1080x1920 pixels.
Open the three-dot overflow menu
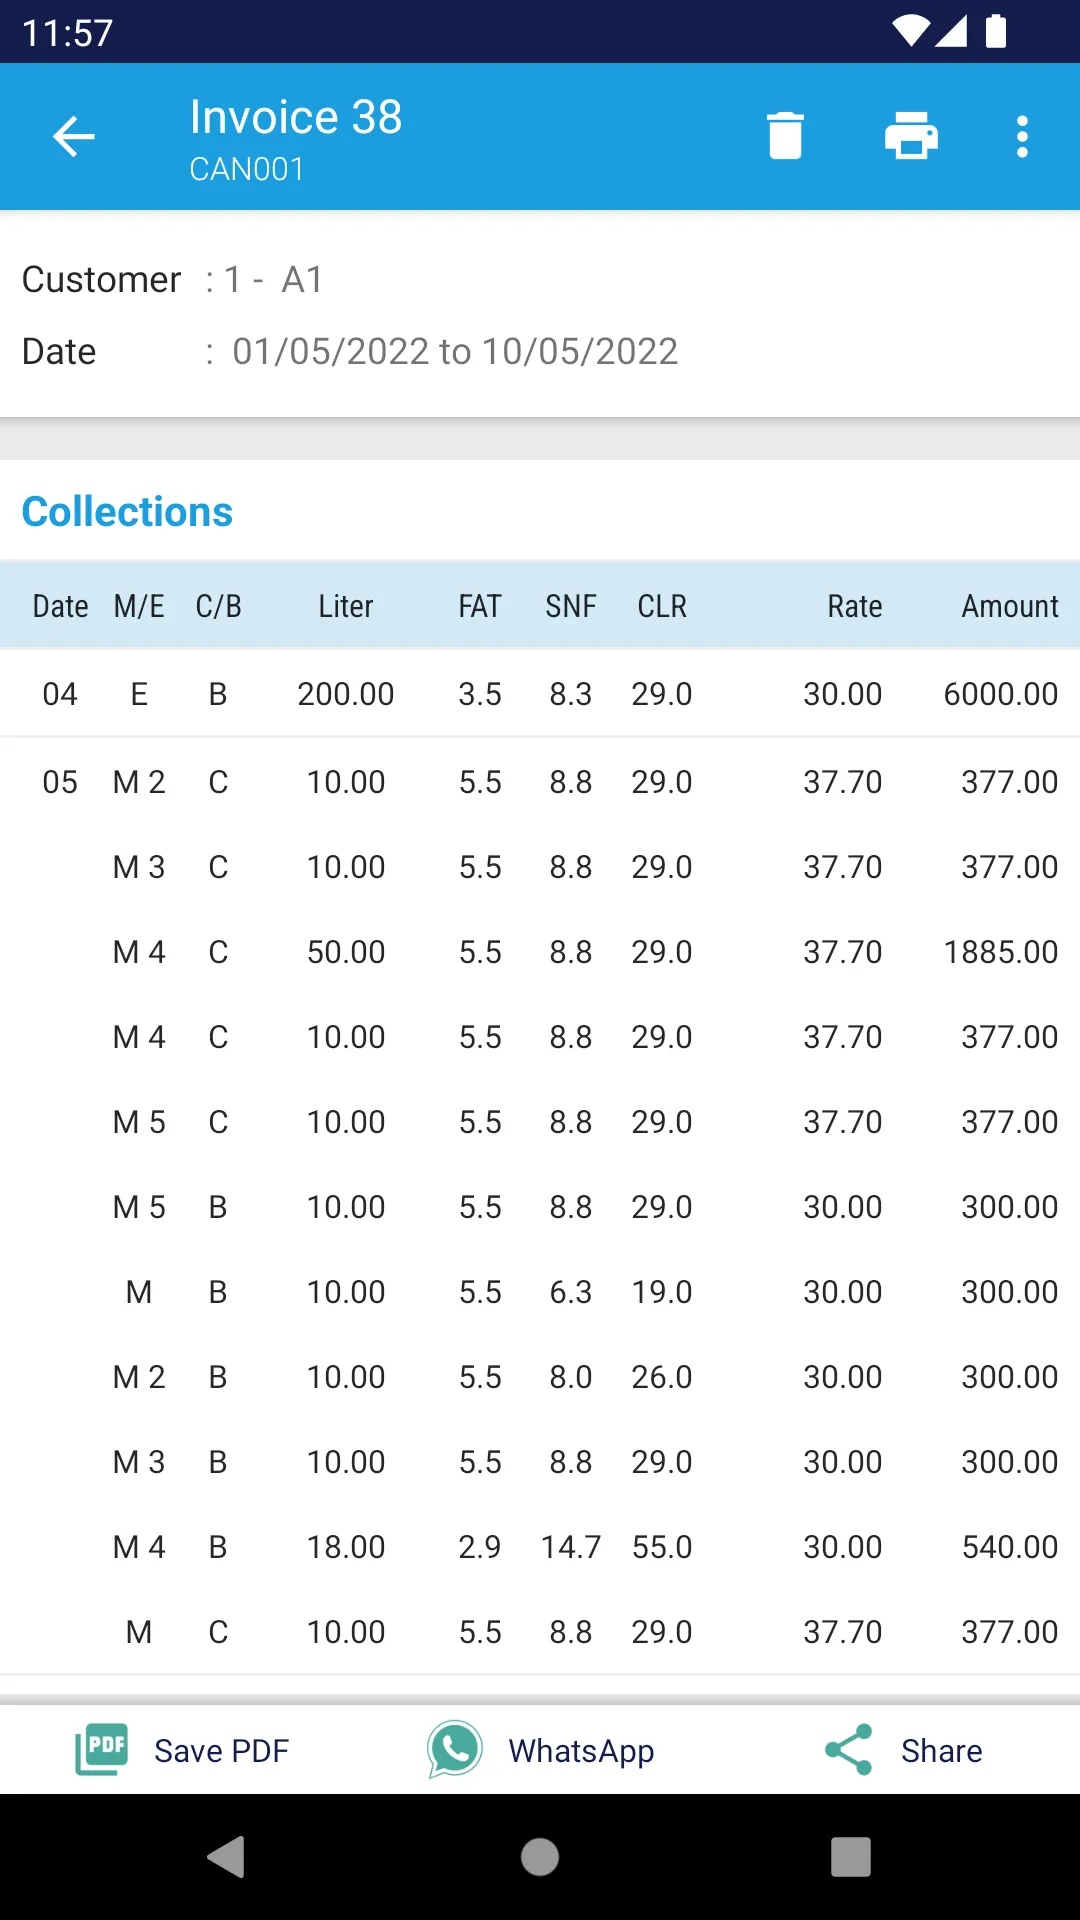[1022, 136]
